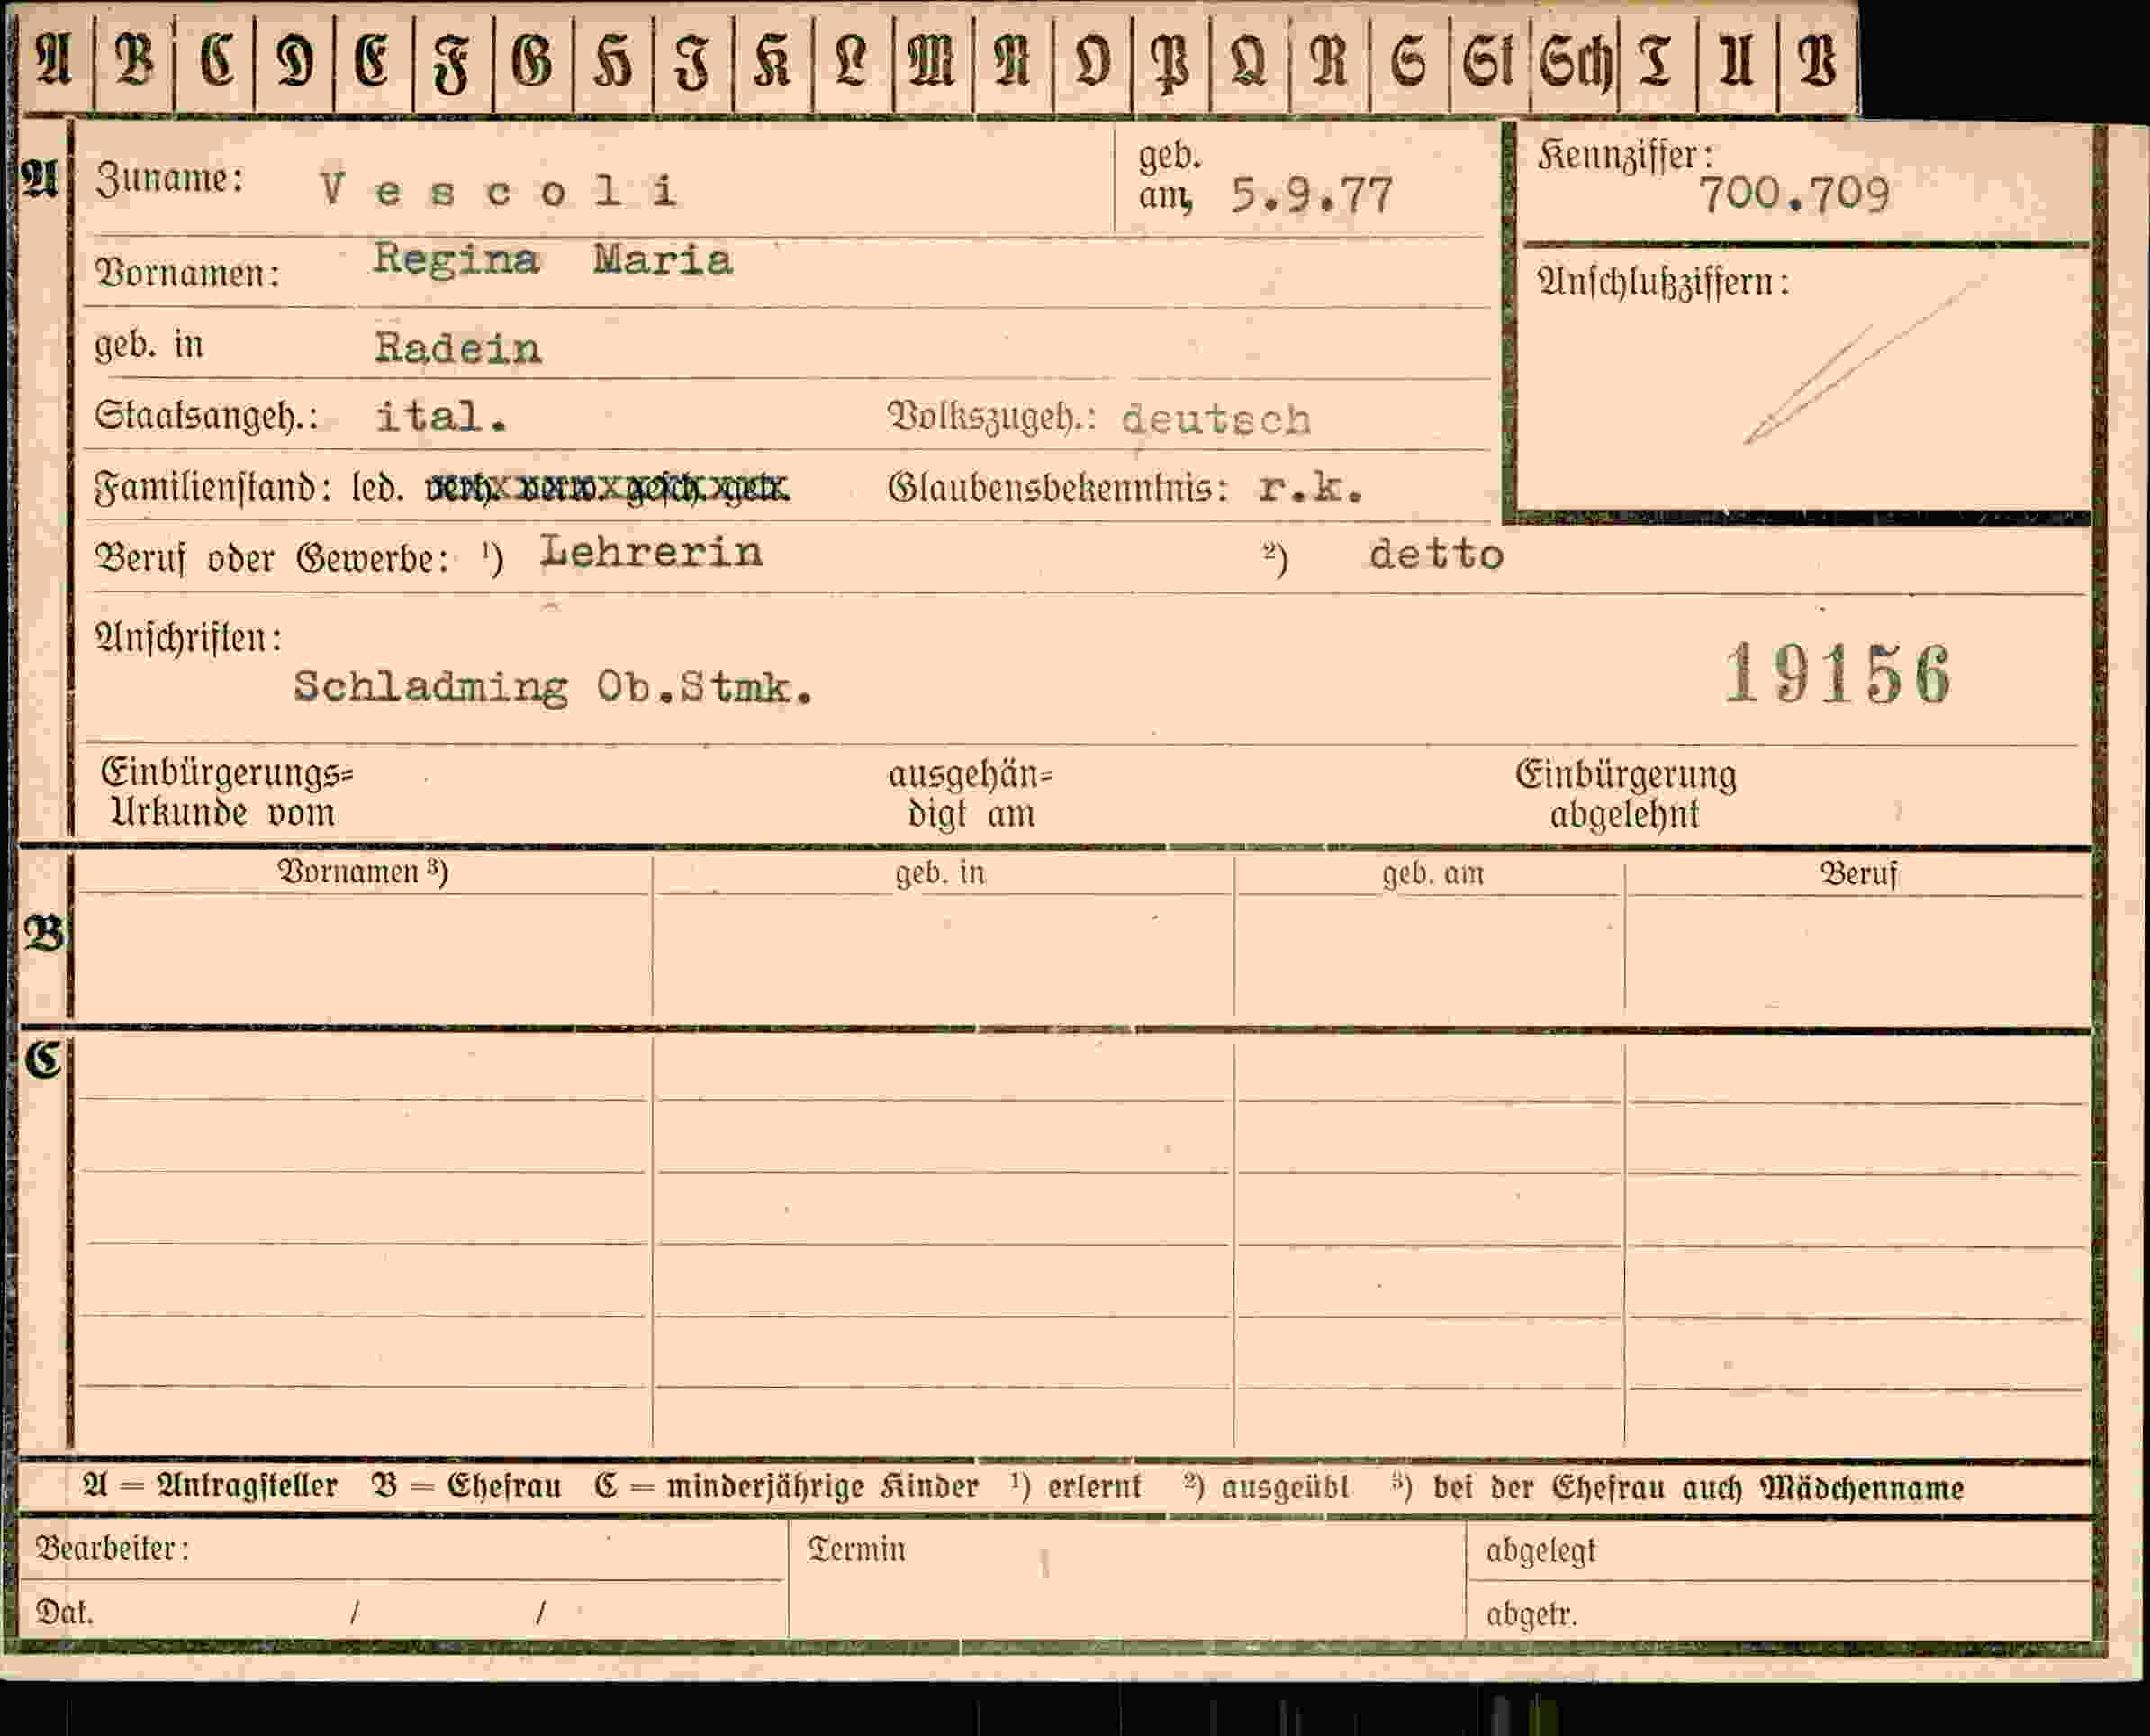The height and width of the screenshot is (1736, 2150).
Task: Click the section marker letter 'B'
Action: 44,933
